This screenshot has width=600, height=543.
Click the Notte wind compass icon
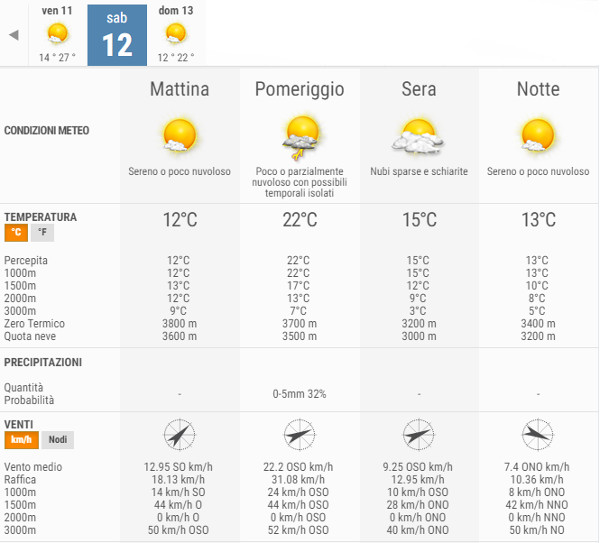click(x=538, y=435)
